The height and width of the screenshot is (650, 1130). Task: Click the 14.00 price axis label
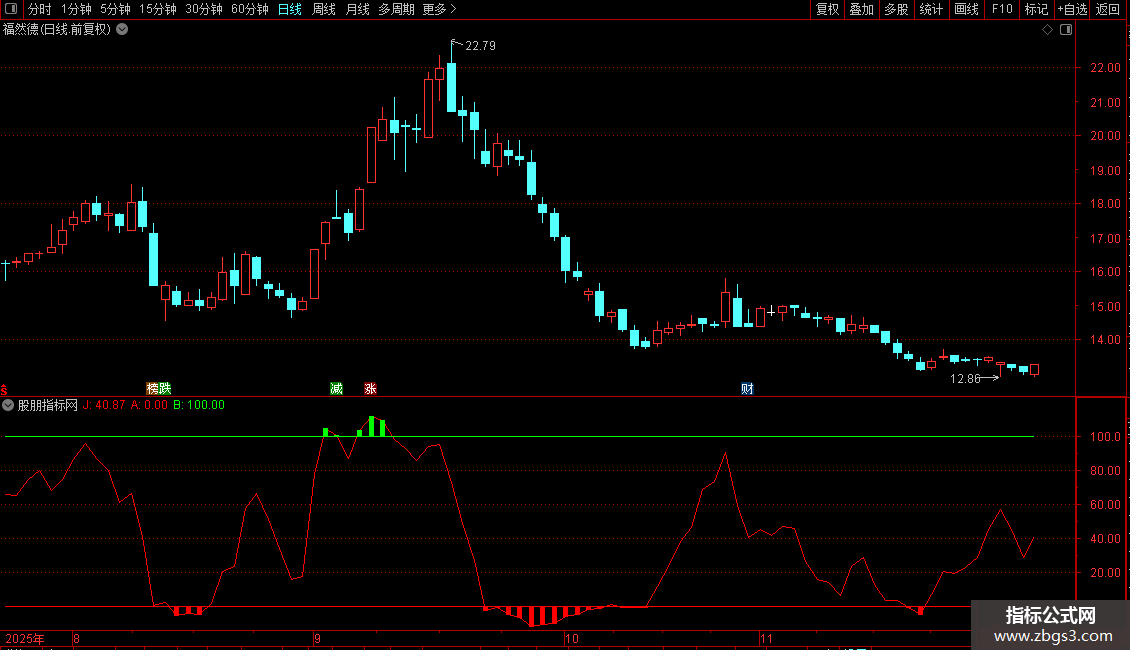click(x=1105, y=339)
